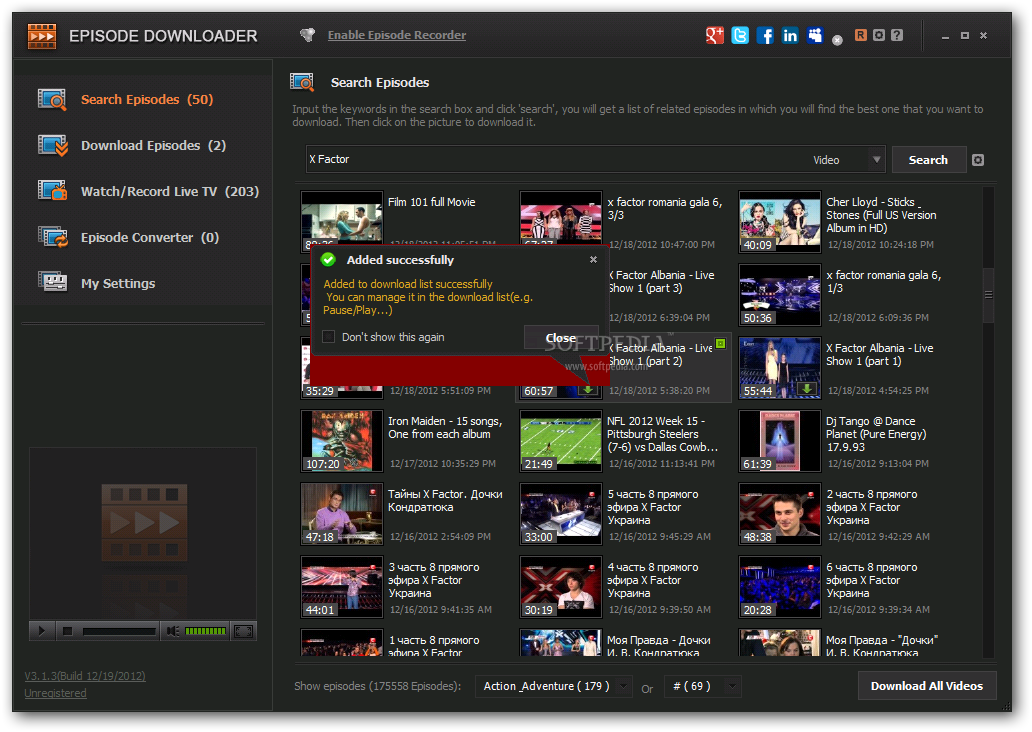Click the Episode Downloader logo icon
Image resolution: width=1032 pixels, height=732 pixels.
42,36
